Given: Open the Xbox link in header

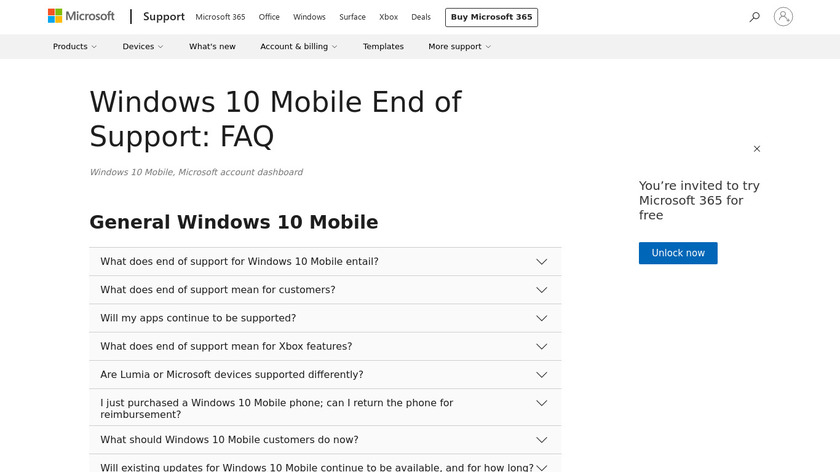Looking at the screenshot, I should click(388, 17).
